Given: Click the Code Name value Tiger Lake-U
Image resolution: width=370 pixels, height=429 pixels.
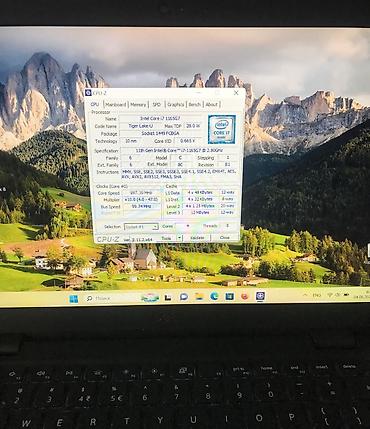Looking at the screenshot, I should tap(141, 126).
